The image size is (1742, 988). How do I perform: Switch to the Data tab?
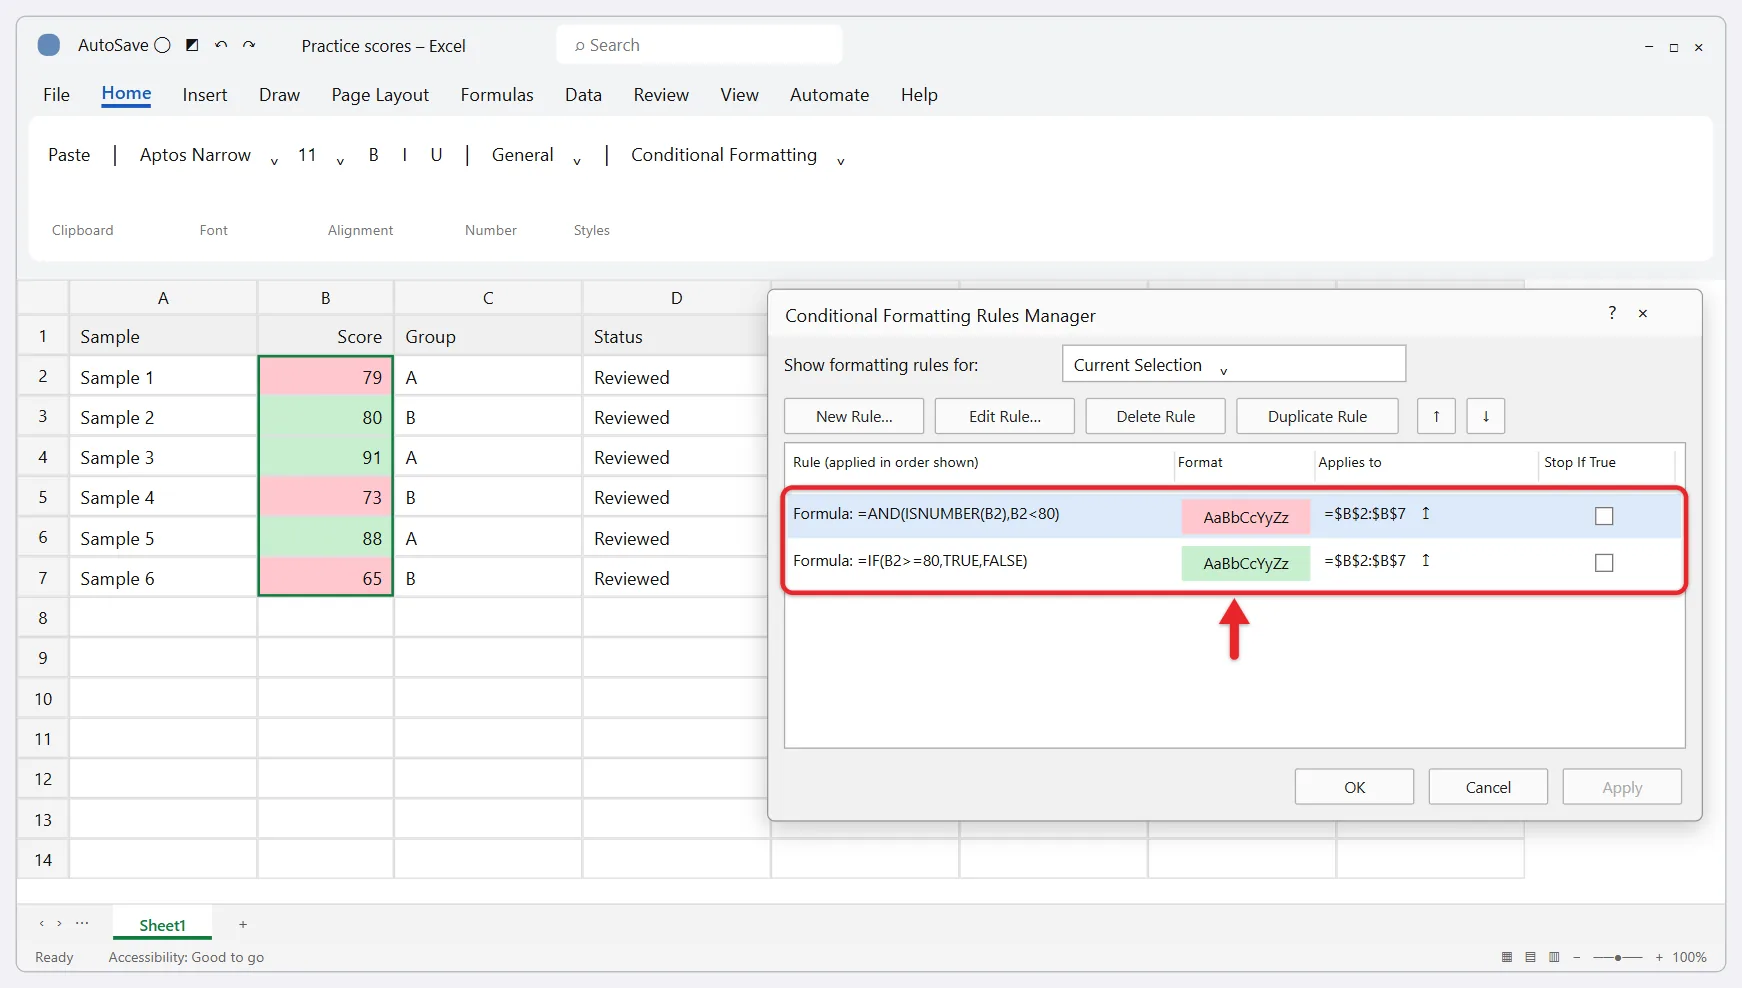(x=583, y=95)
